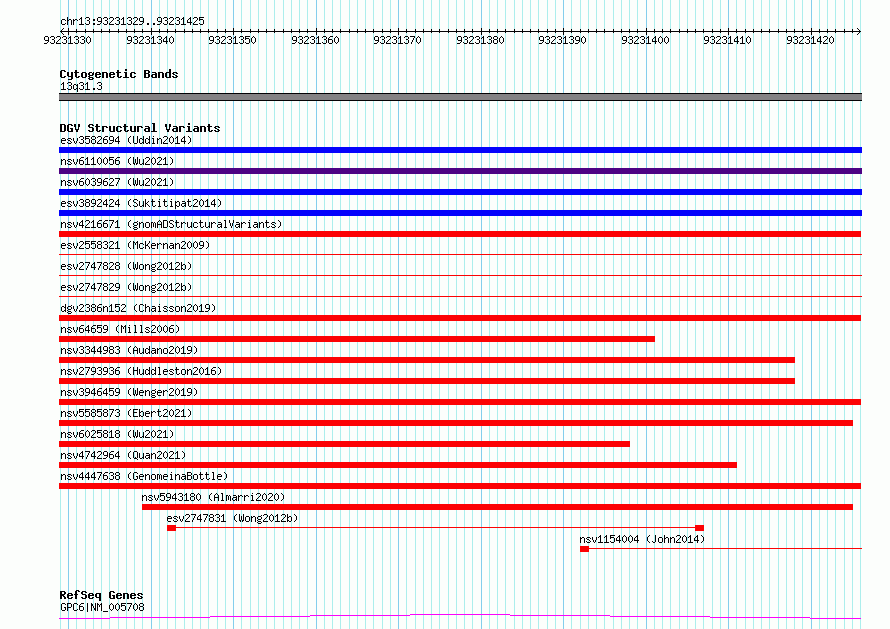Click the DGV Structural Variants track heading
This screenshot has height=629, width=890.
click(x=140, y=128)
